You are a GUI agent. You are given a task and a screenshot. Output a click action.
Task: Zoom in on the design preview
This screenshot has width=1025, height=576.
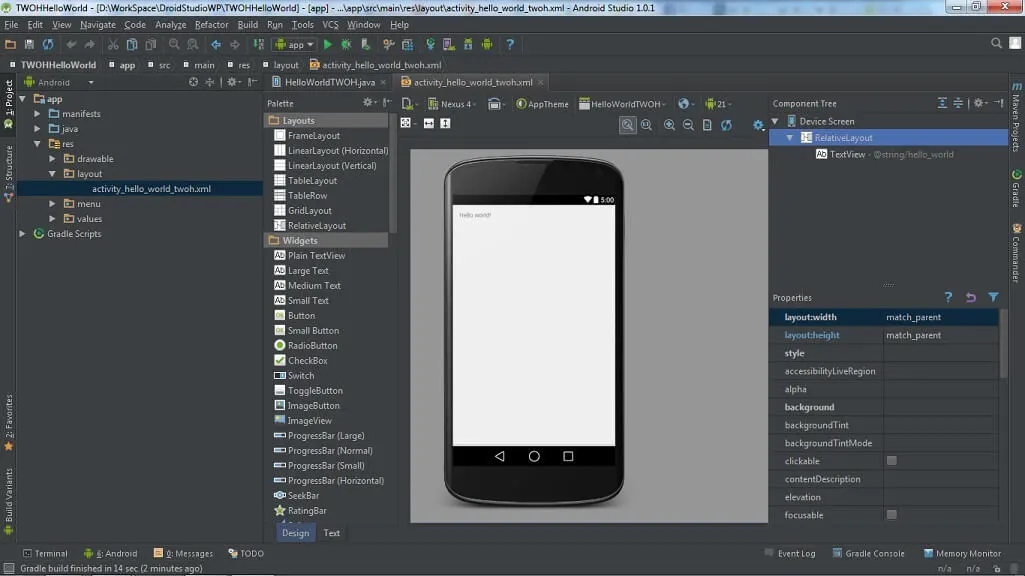[668, 125]
